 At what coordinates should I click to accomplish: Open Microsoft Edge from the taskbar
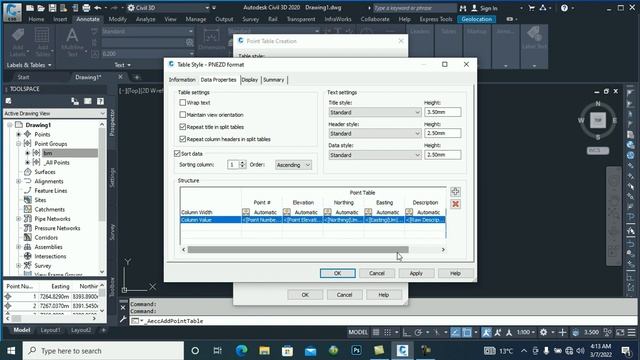pos(242,350)
